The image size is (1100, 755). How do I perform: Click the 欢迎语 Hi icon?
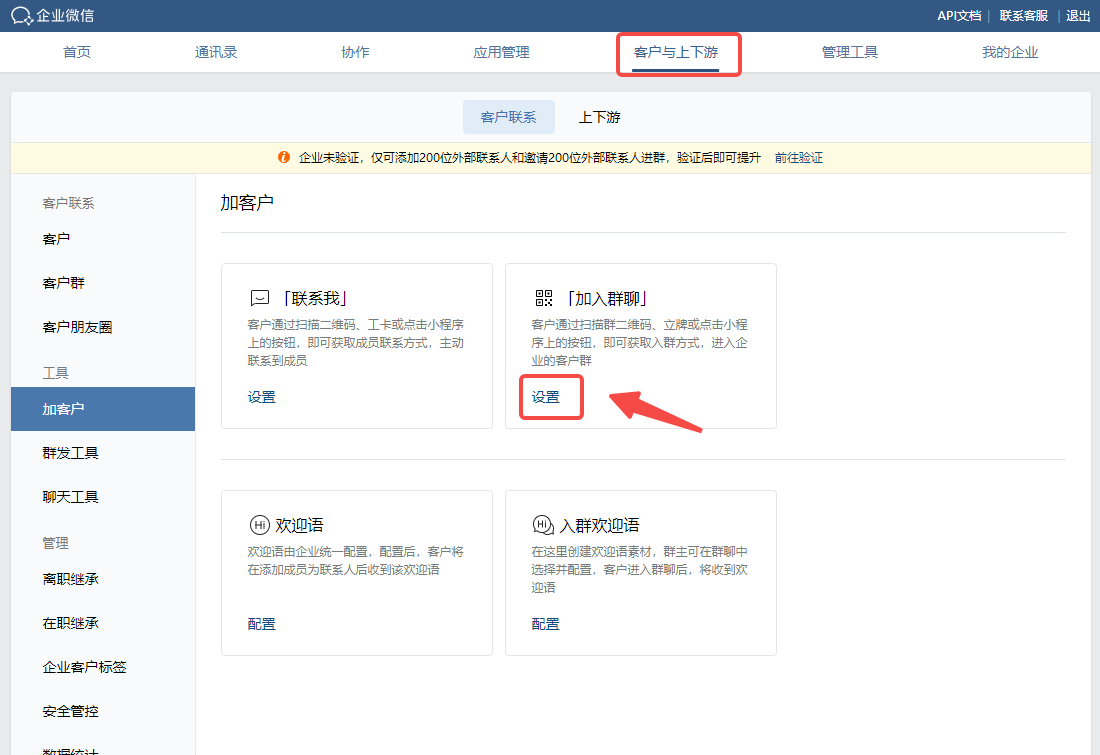point(259,525)
